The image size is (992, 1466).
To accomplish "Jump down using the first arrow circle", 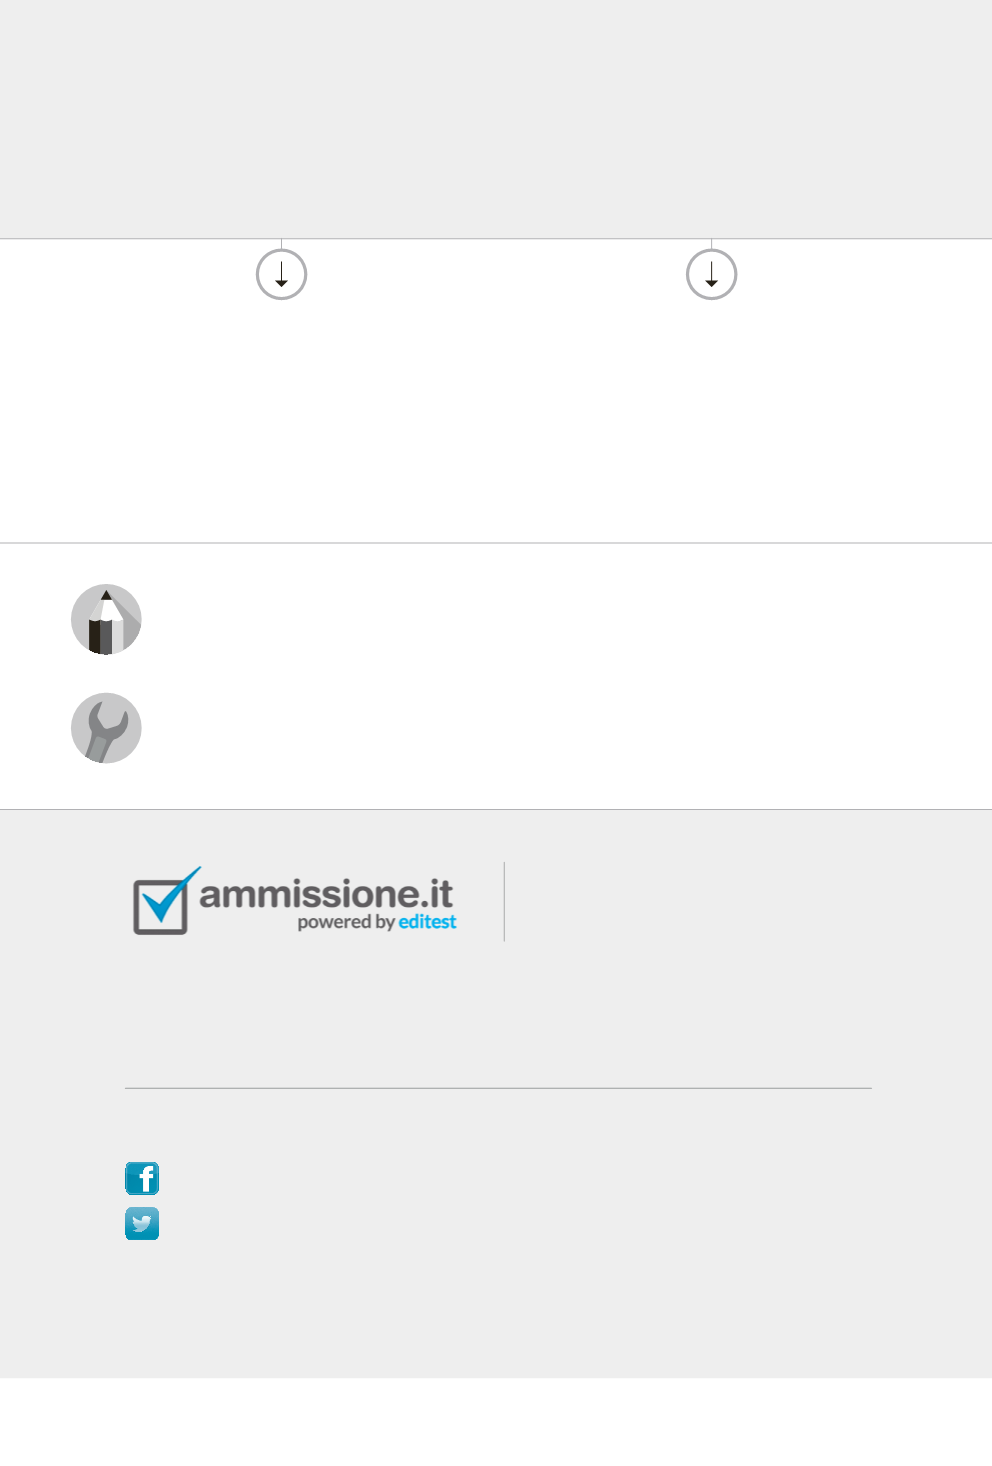I will coord(281,275).
